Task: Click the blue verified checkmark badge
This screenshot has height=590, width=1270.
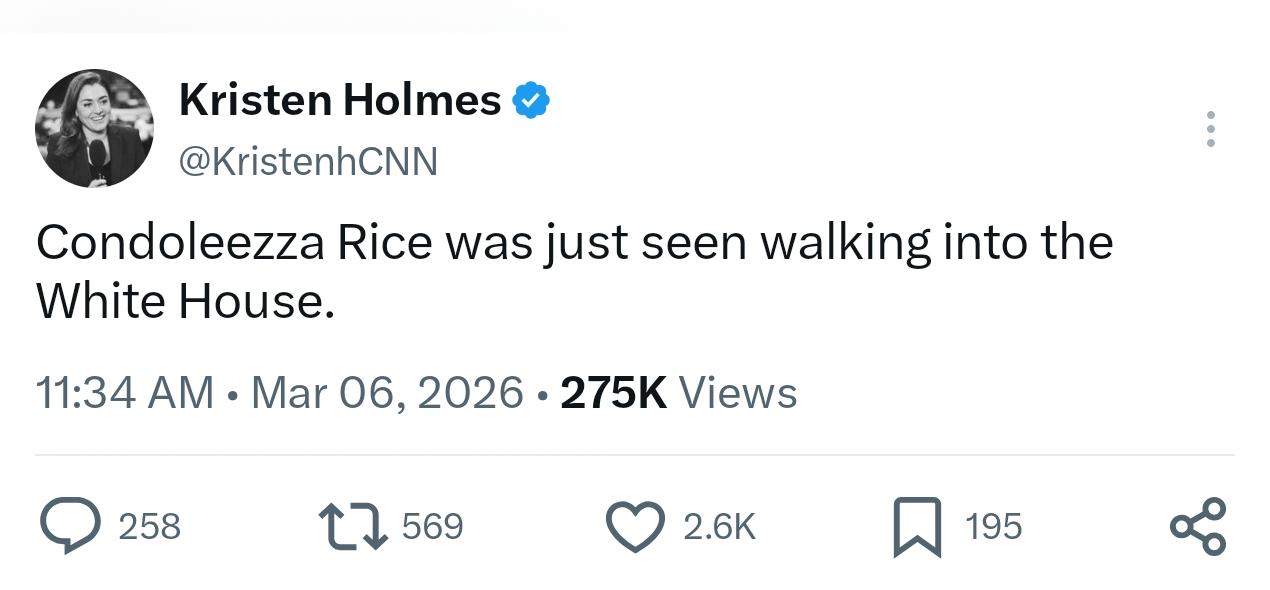Action: point(531,100)
